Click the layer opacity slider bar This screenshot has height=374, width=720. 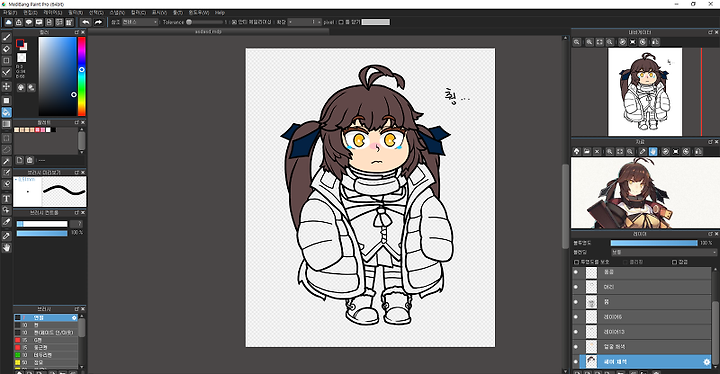click(654, 243)
